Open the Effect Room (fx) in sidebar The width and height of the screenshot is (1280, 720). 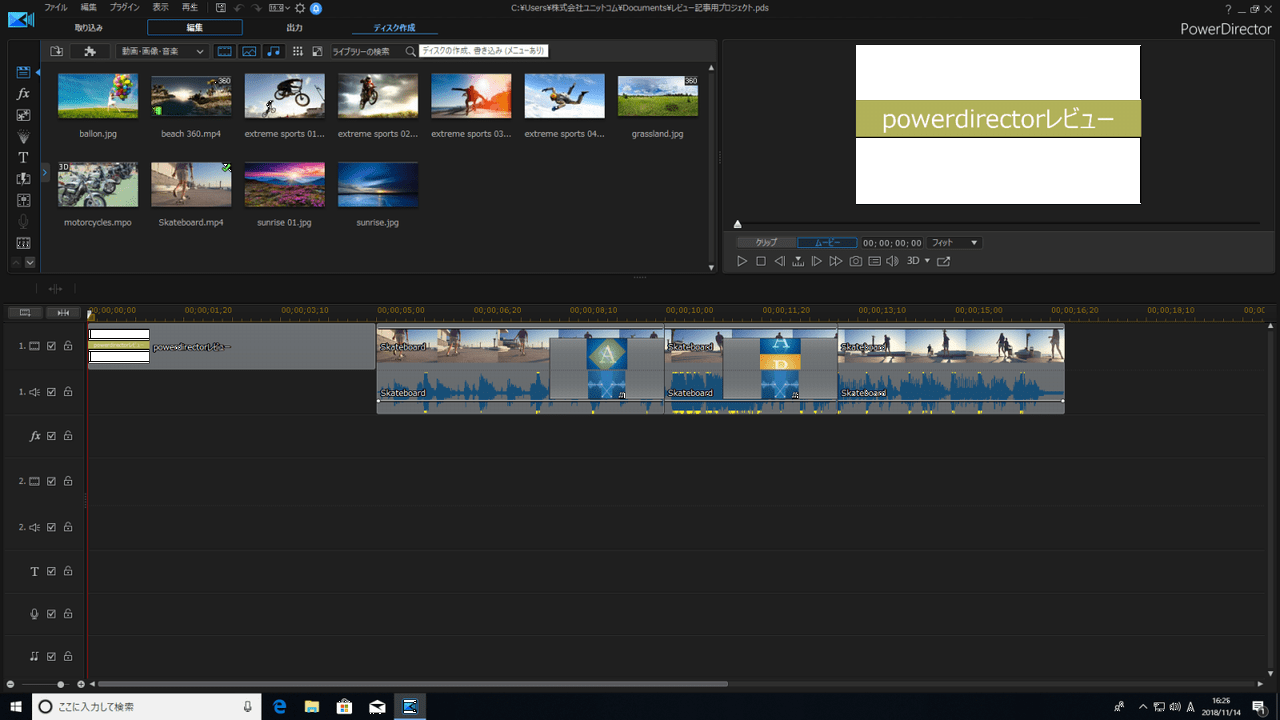pos(23,94)
